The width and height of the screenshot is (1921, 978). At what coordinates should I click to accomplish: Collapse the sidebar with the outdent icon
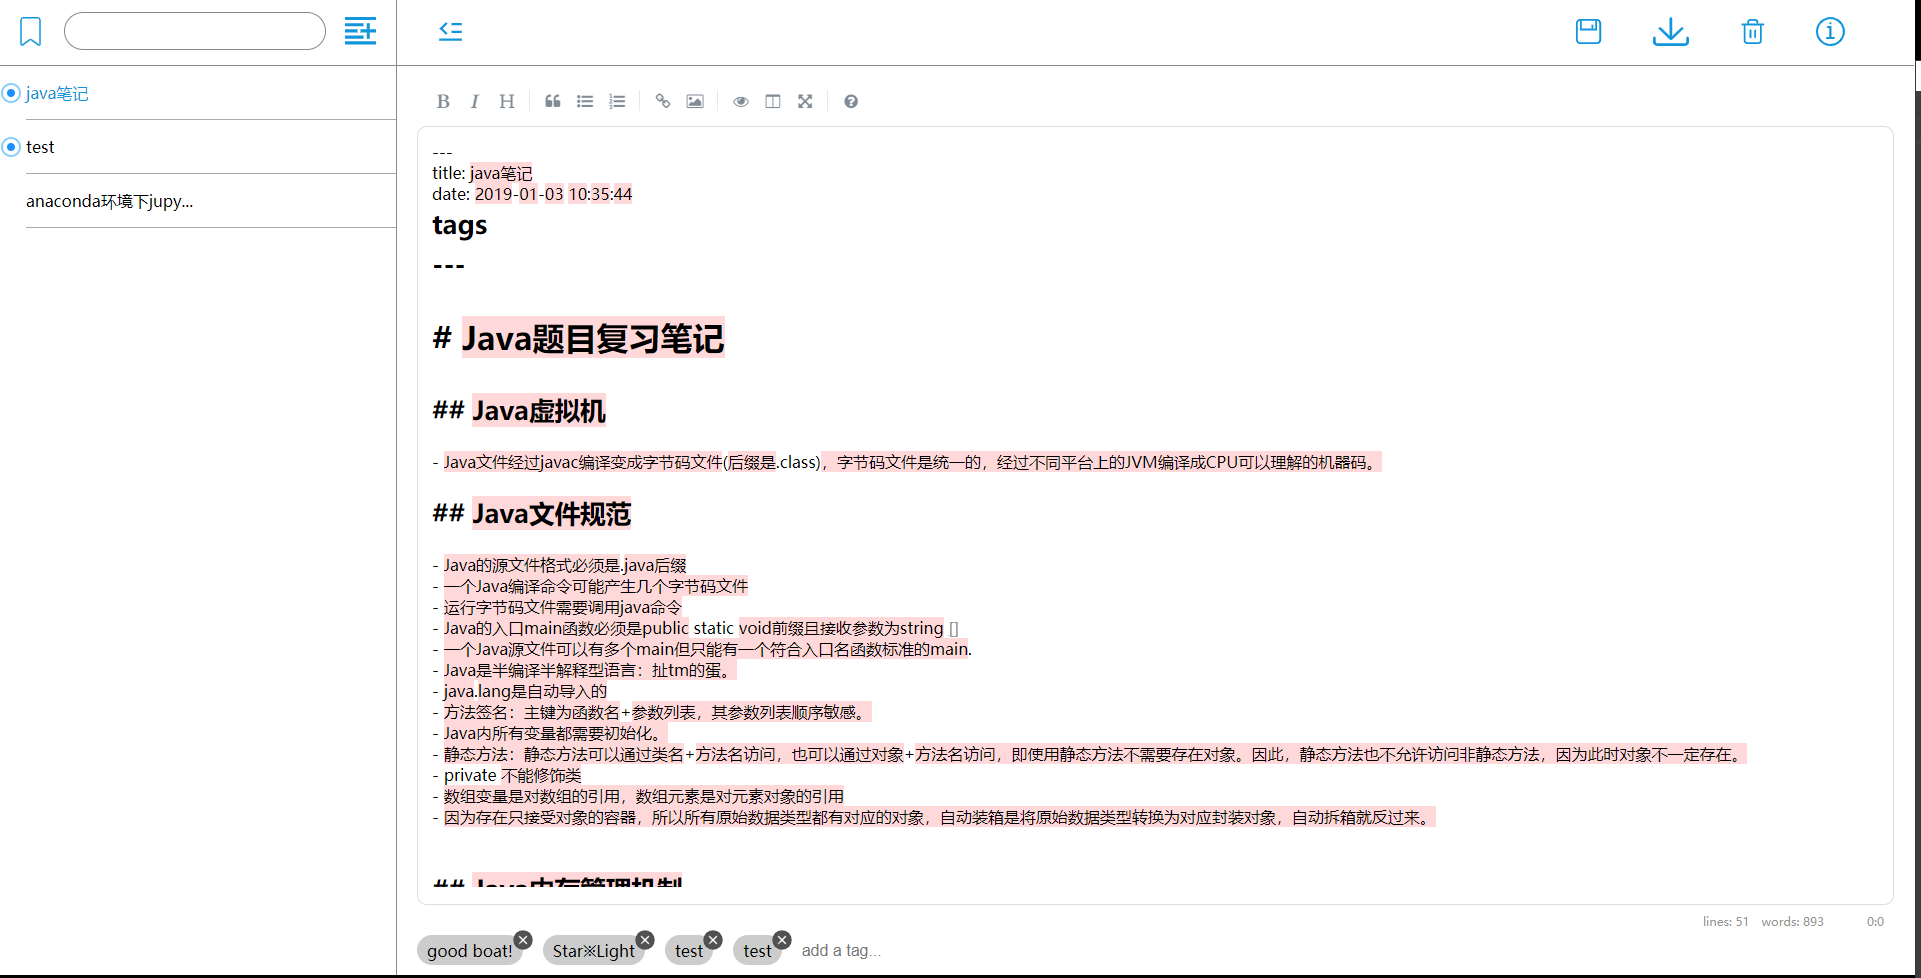click(451, 31)
